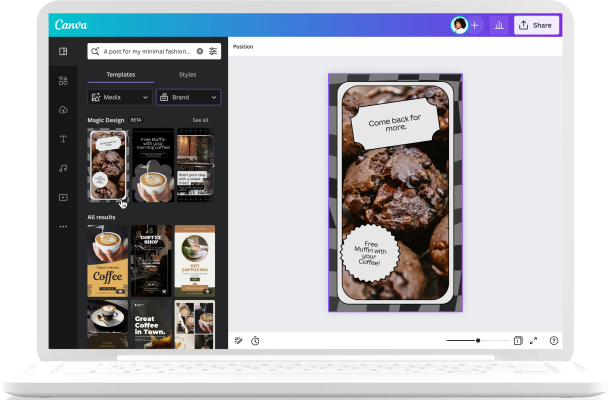Open the Videos panel icon
Image resolution: width=611 pixels, height=400 pixels.
tap(63, 197)
